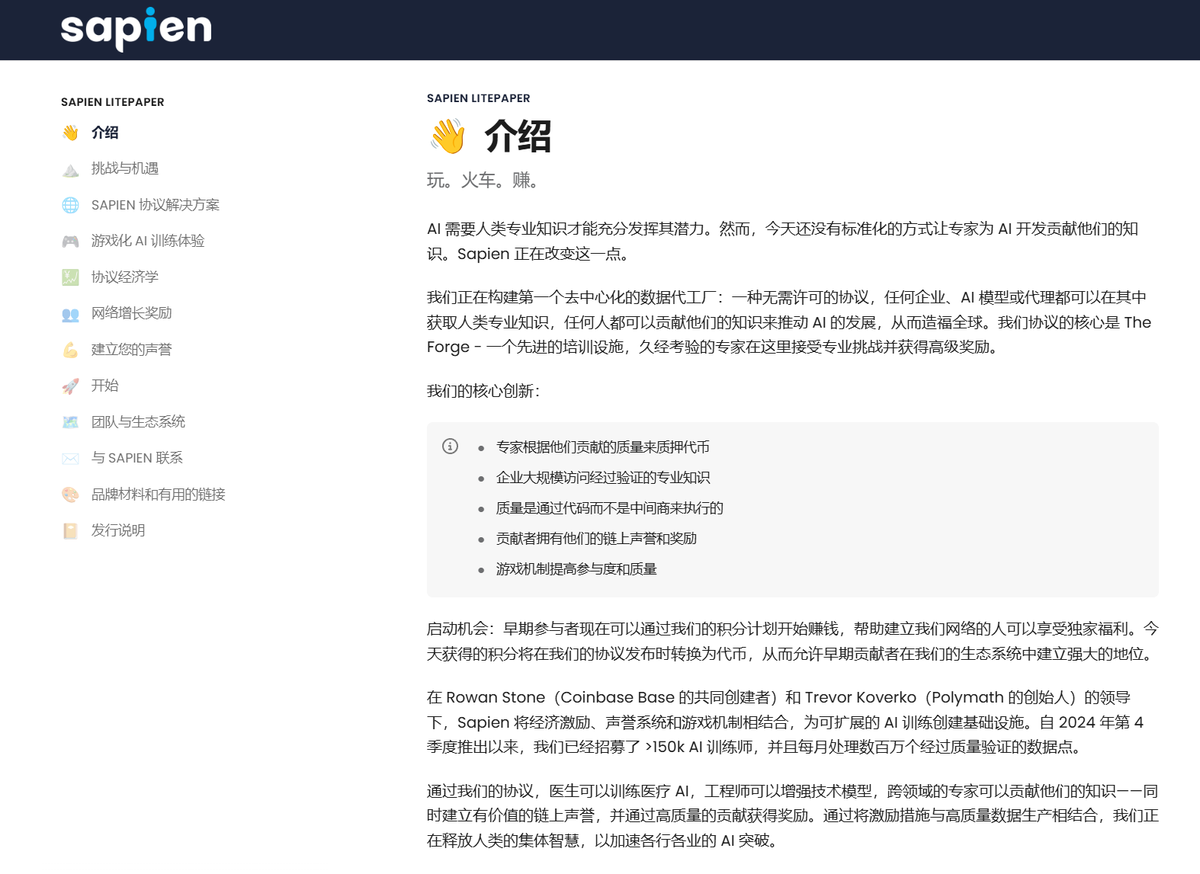Viewport: 1200px width, 874px height.
Task: Click the chart icon beside 协议经济学
Action: point(70,277)
